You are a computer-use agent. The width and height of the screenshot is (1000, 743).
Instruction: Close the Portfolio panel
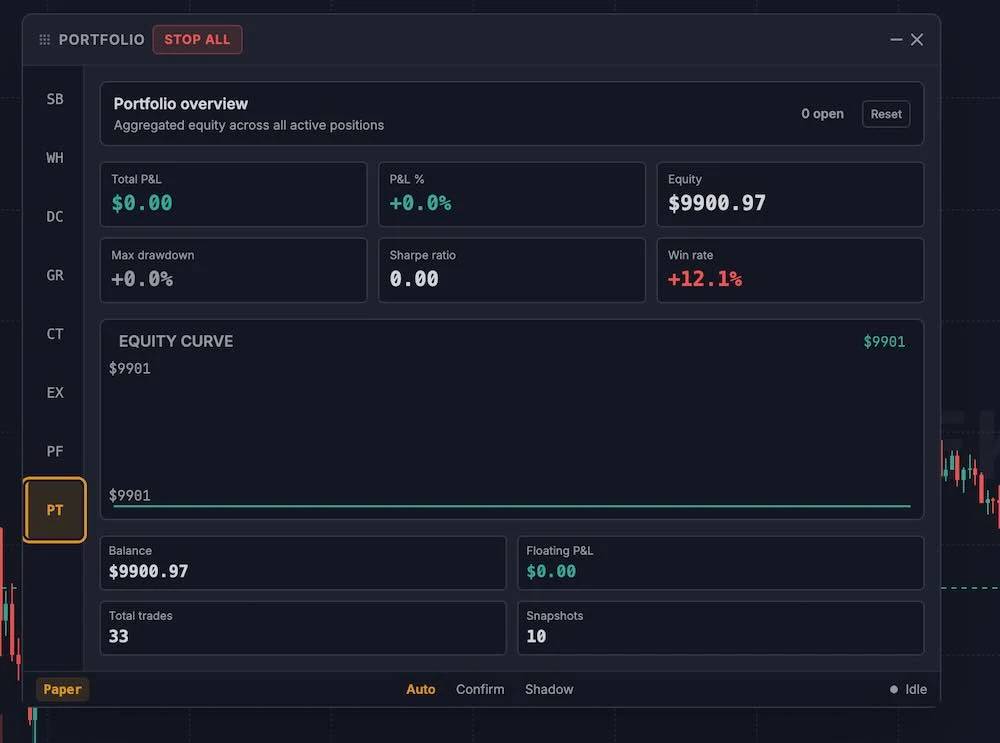(x=917, y=40)
